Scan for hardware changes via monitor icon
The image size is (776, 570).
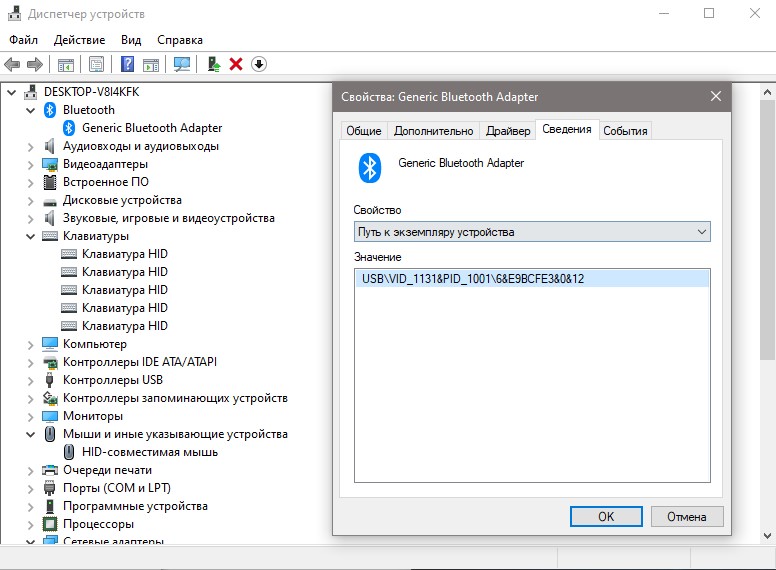pyautogui.click(x=182, y=64)
